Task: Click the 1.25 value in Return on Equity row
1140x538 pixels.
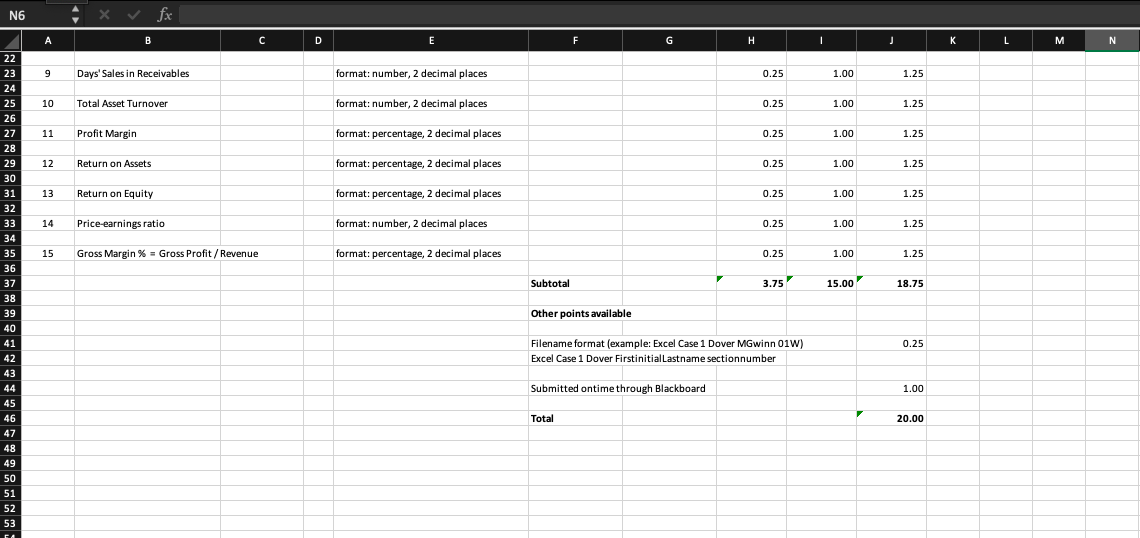Action: (x=892, y=193)
